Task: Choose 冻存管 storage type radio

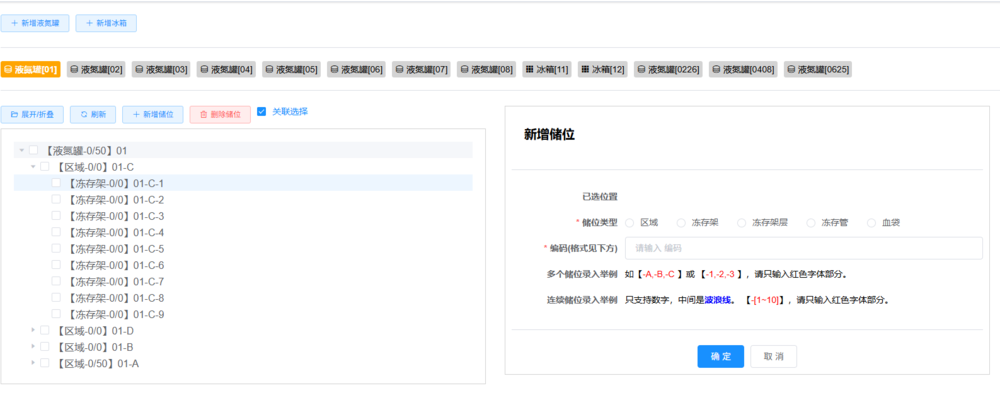Action: tap(811, 223)
